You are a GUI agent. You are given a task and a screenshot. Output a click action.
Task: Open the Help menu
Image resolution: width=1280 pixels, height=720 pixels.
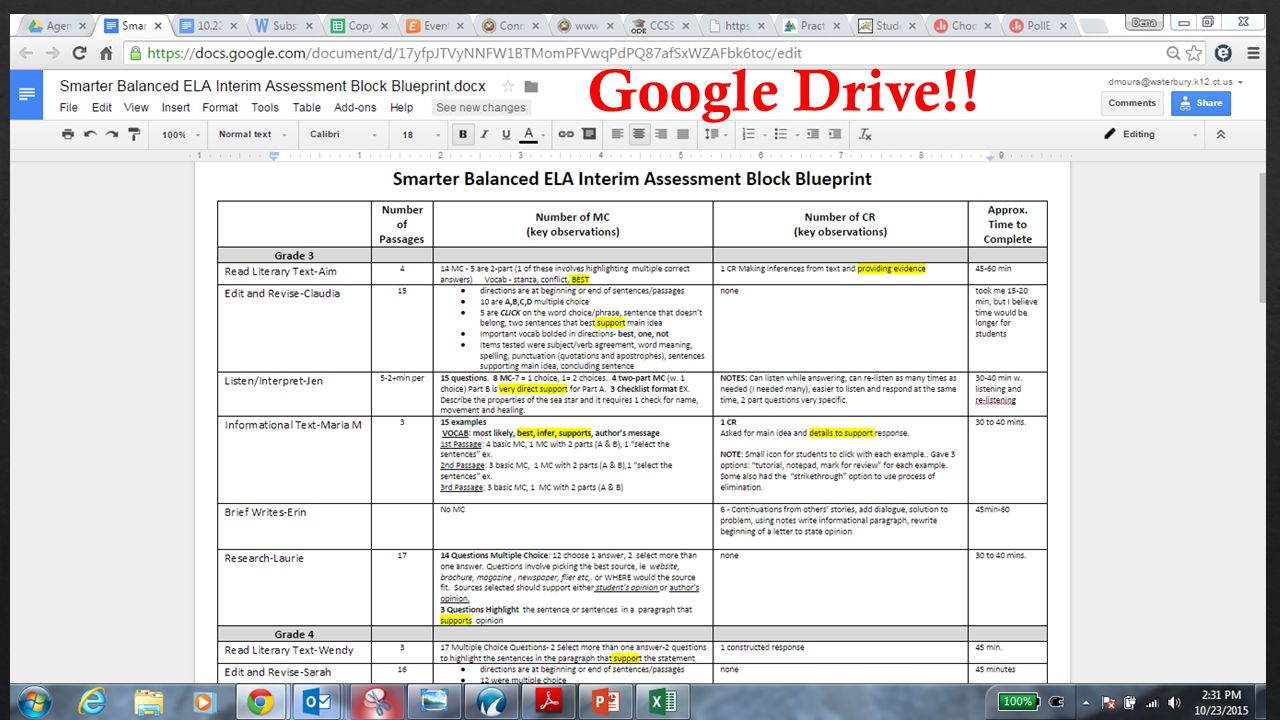pos(401,107)
